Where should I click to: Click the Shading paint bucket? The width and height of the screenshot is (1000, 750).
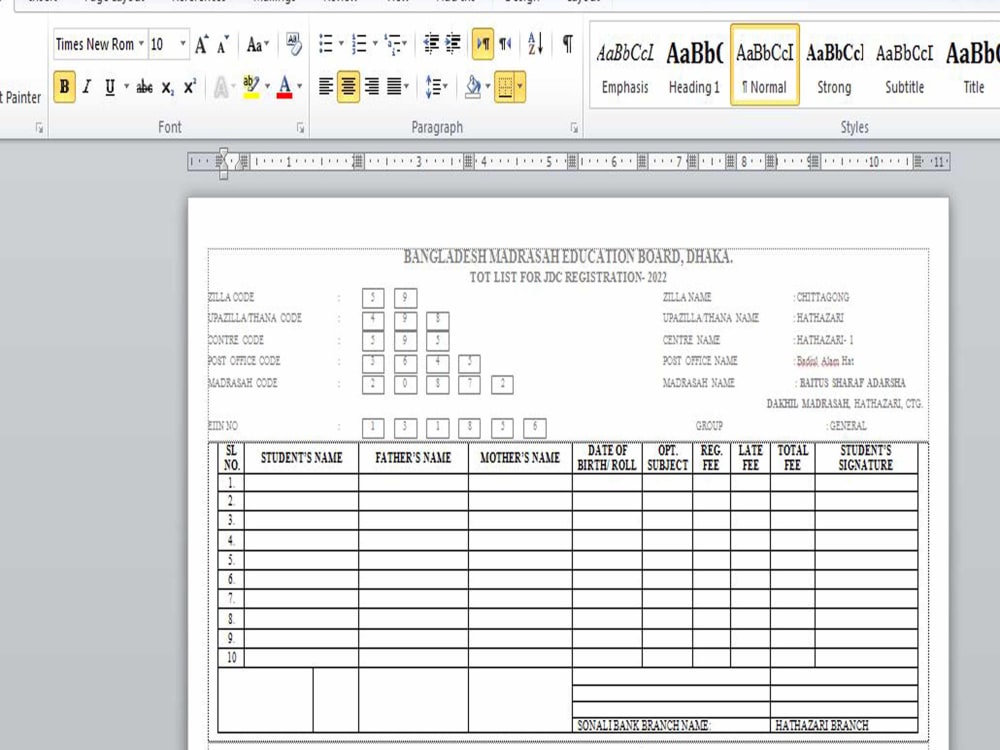pos(473,87)
